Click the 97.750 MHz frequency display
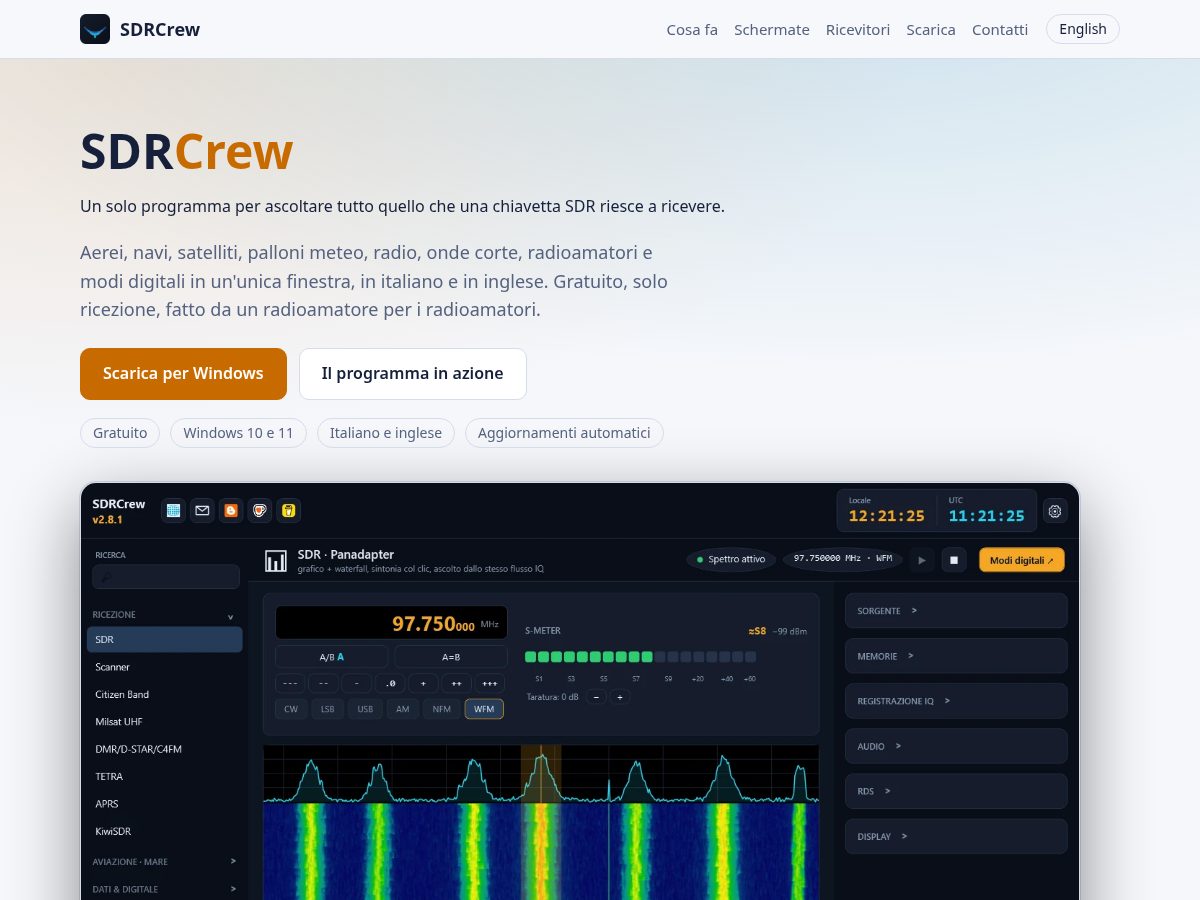The height and width of the screenshot is (900, 1200). [x=391, y=623]
